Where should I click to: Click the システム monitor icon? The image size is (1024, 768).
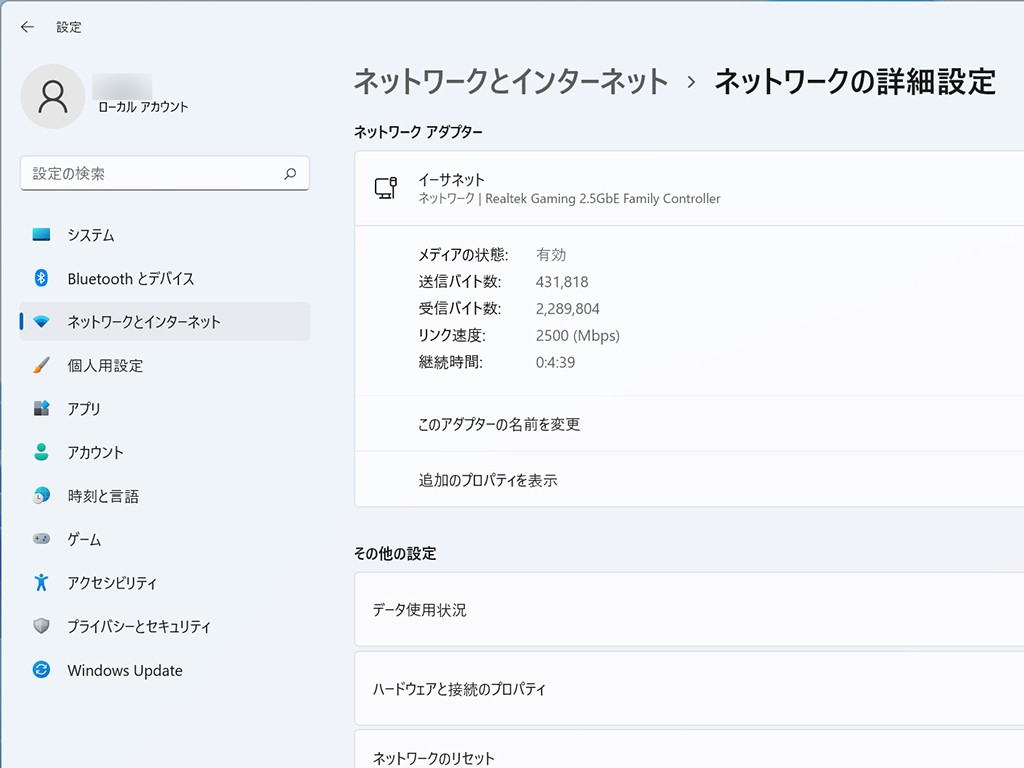point(41,235)
